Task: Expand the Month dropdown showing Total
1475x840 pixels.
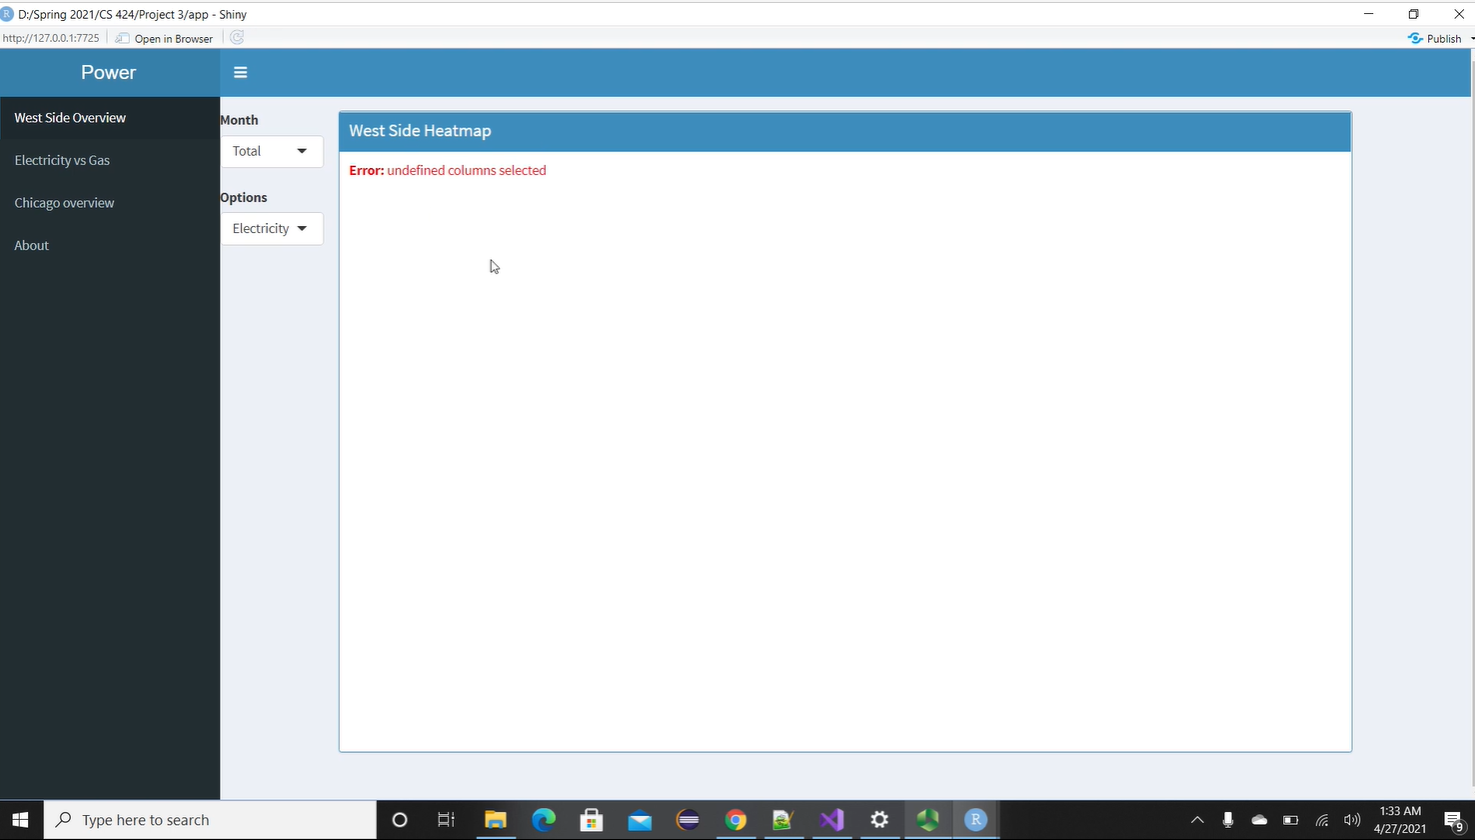Action: click(272, 151)
